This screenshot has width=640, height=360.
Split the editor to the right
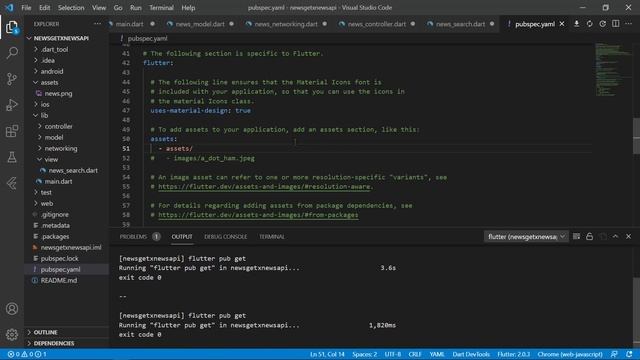coord(616,24)
